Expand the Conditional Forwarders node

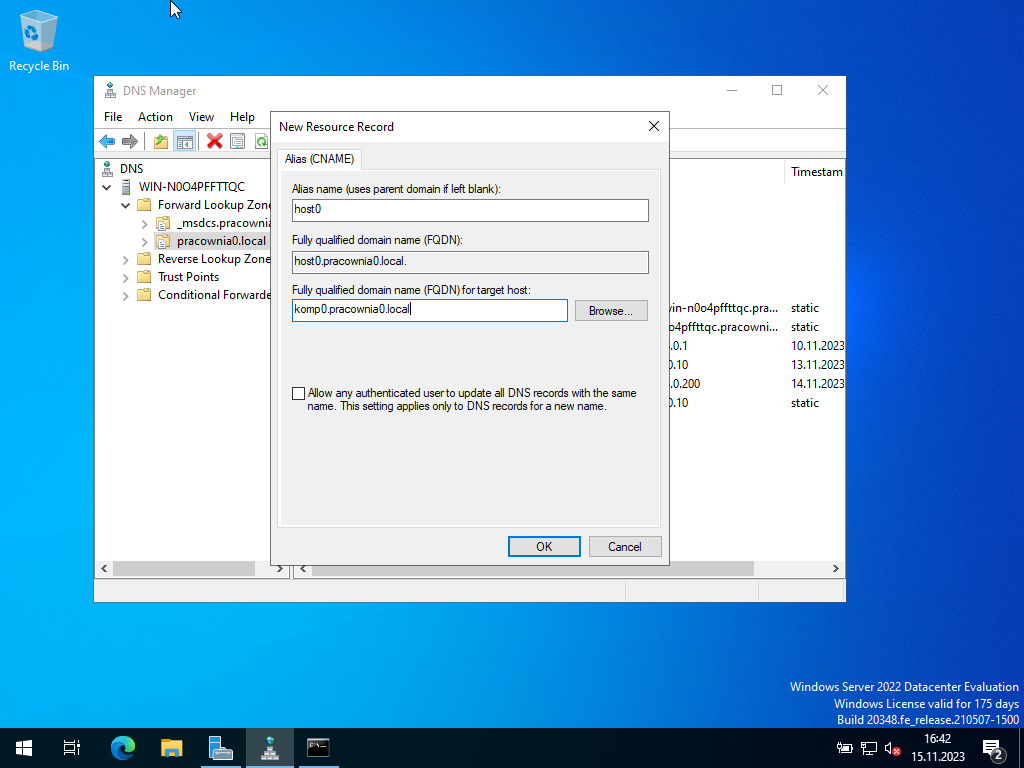(x=125, y=295)
